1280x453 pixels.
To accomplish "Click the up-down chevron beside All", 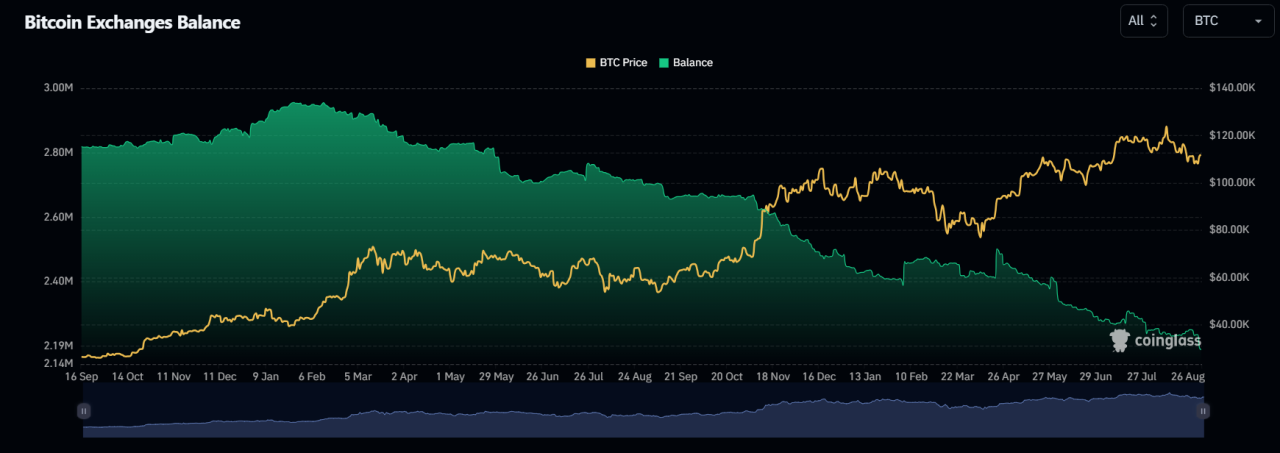I will [1154, 21].
